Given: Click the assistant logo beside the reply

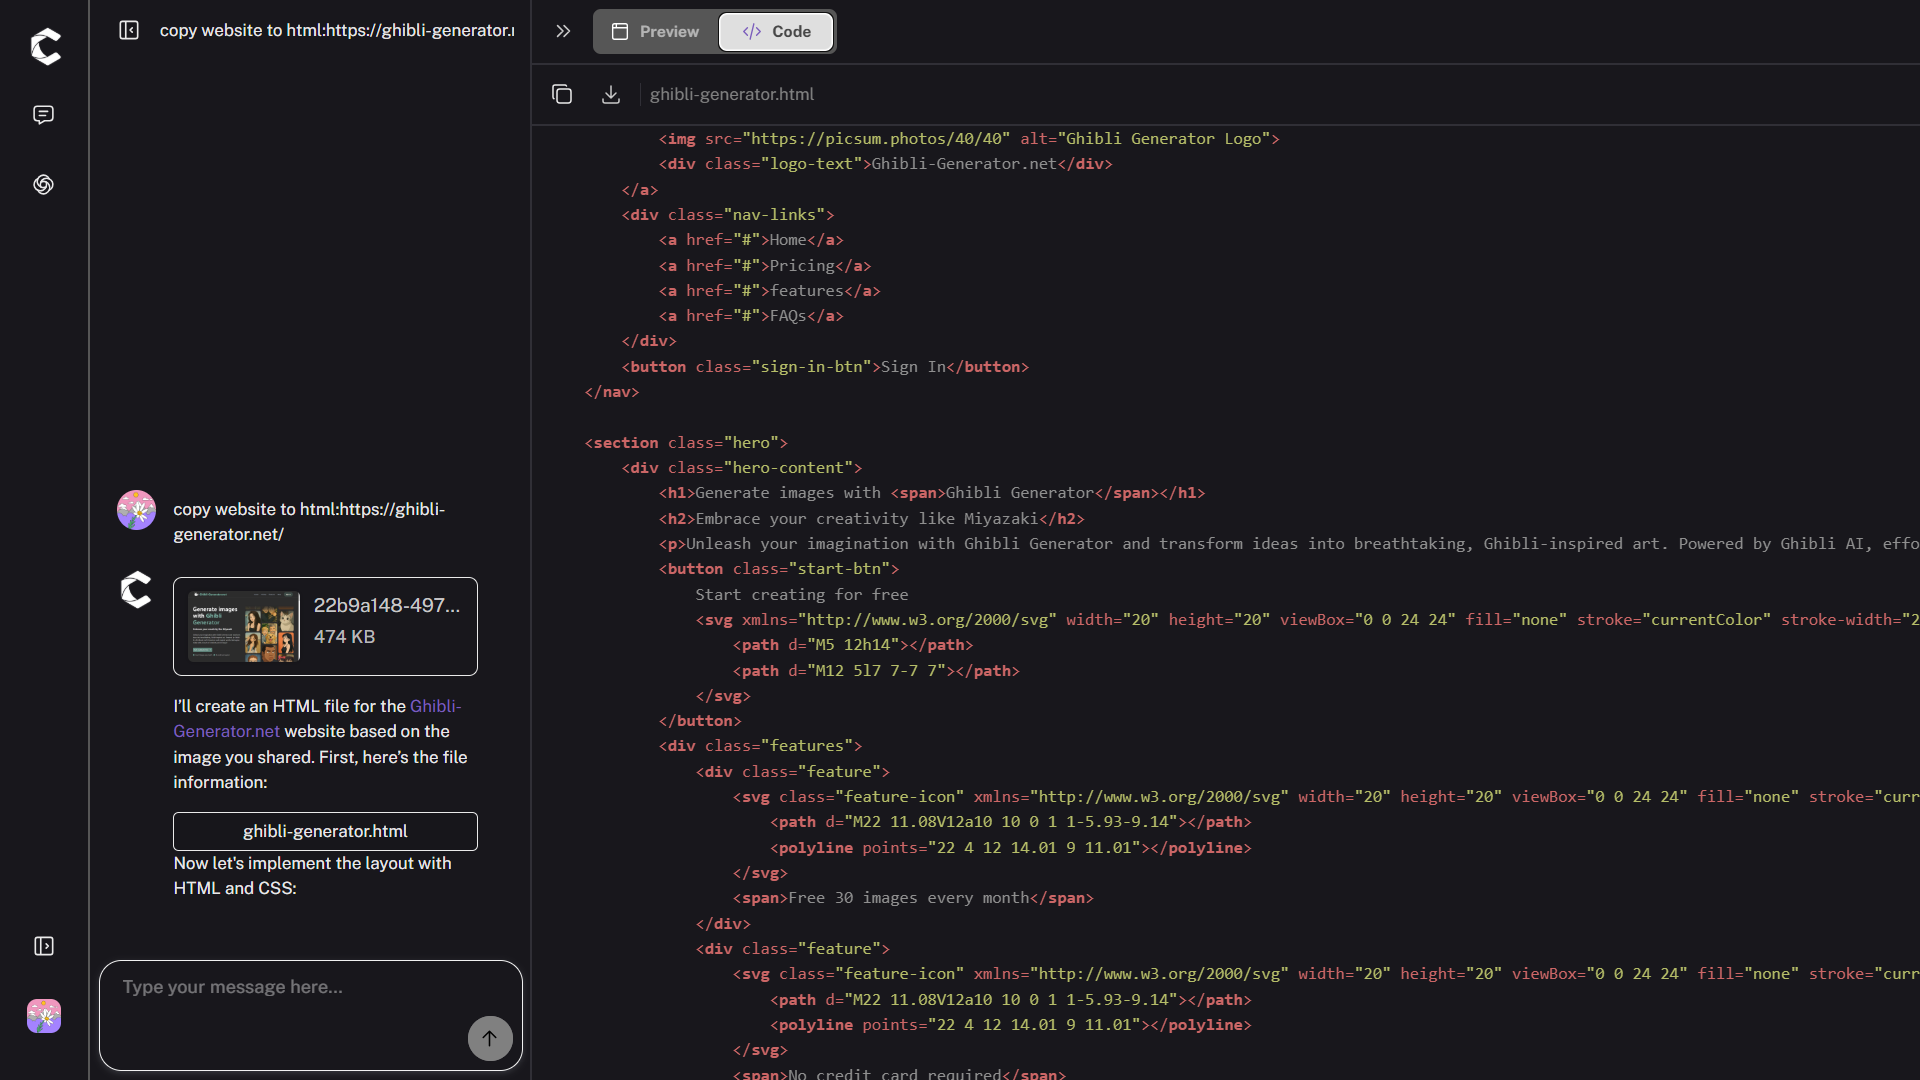Looking at the screenshot, I should (x=136, y=590).
